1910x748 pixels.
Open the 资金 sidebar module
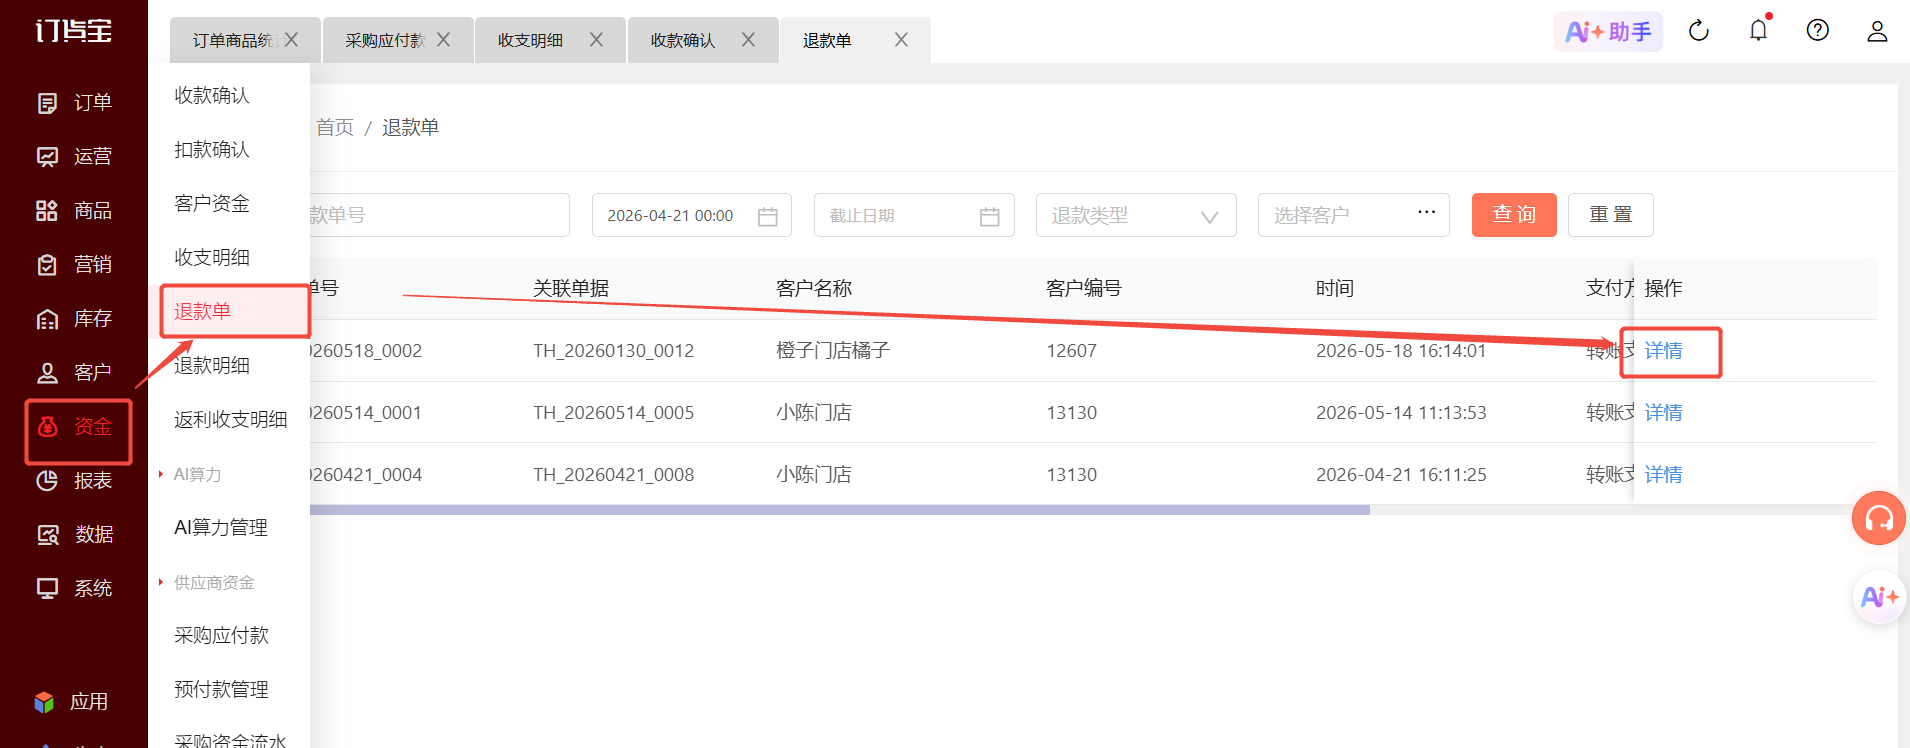(x=74, y=427)
